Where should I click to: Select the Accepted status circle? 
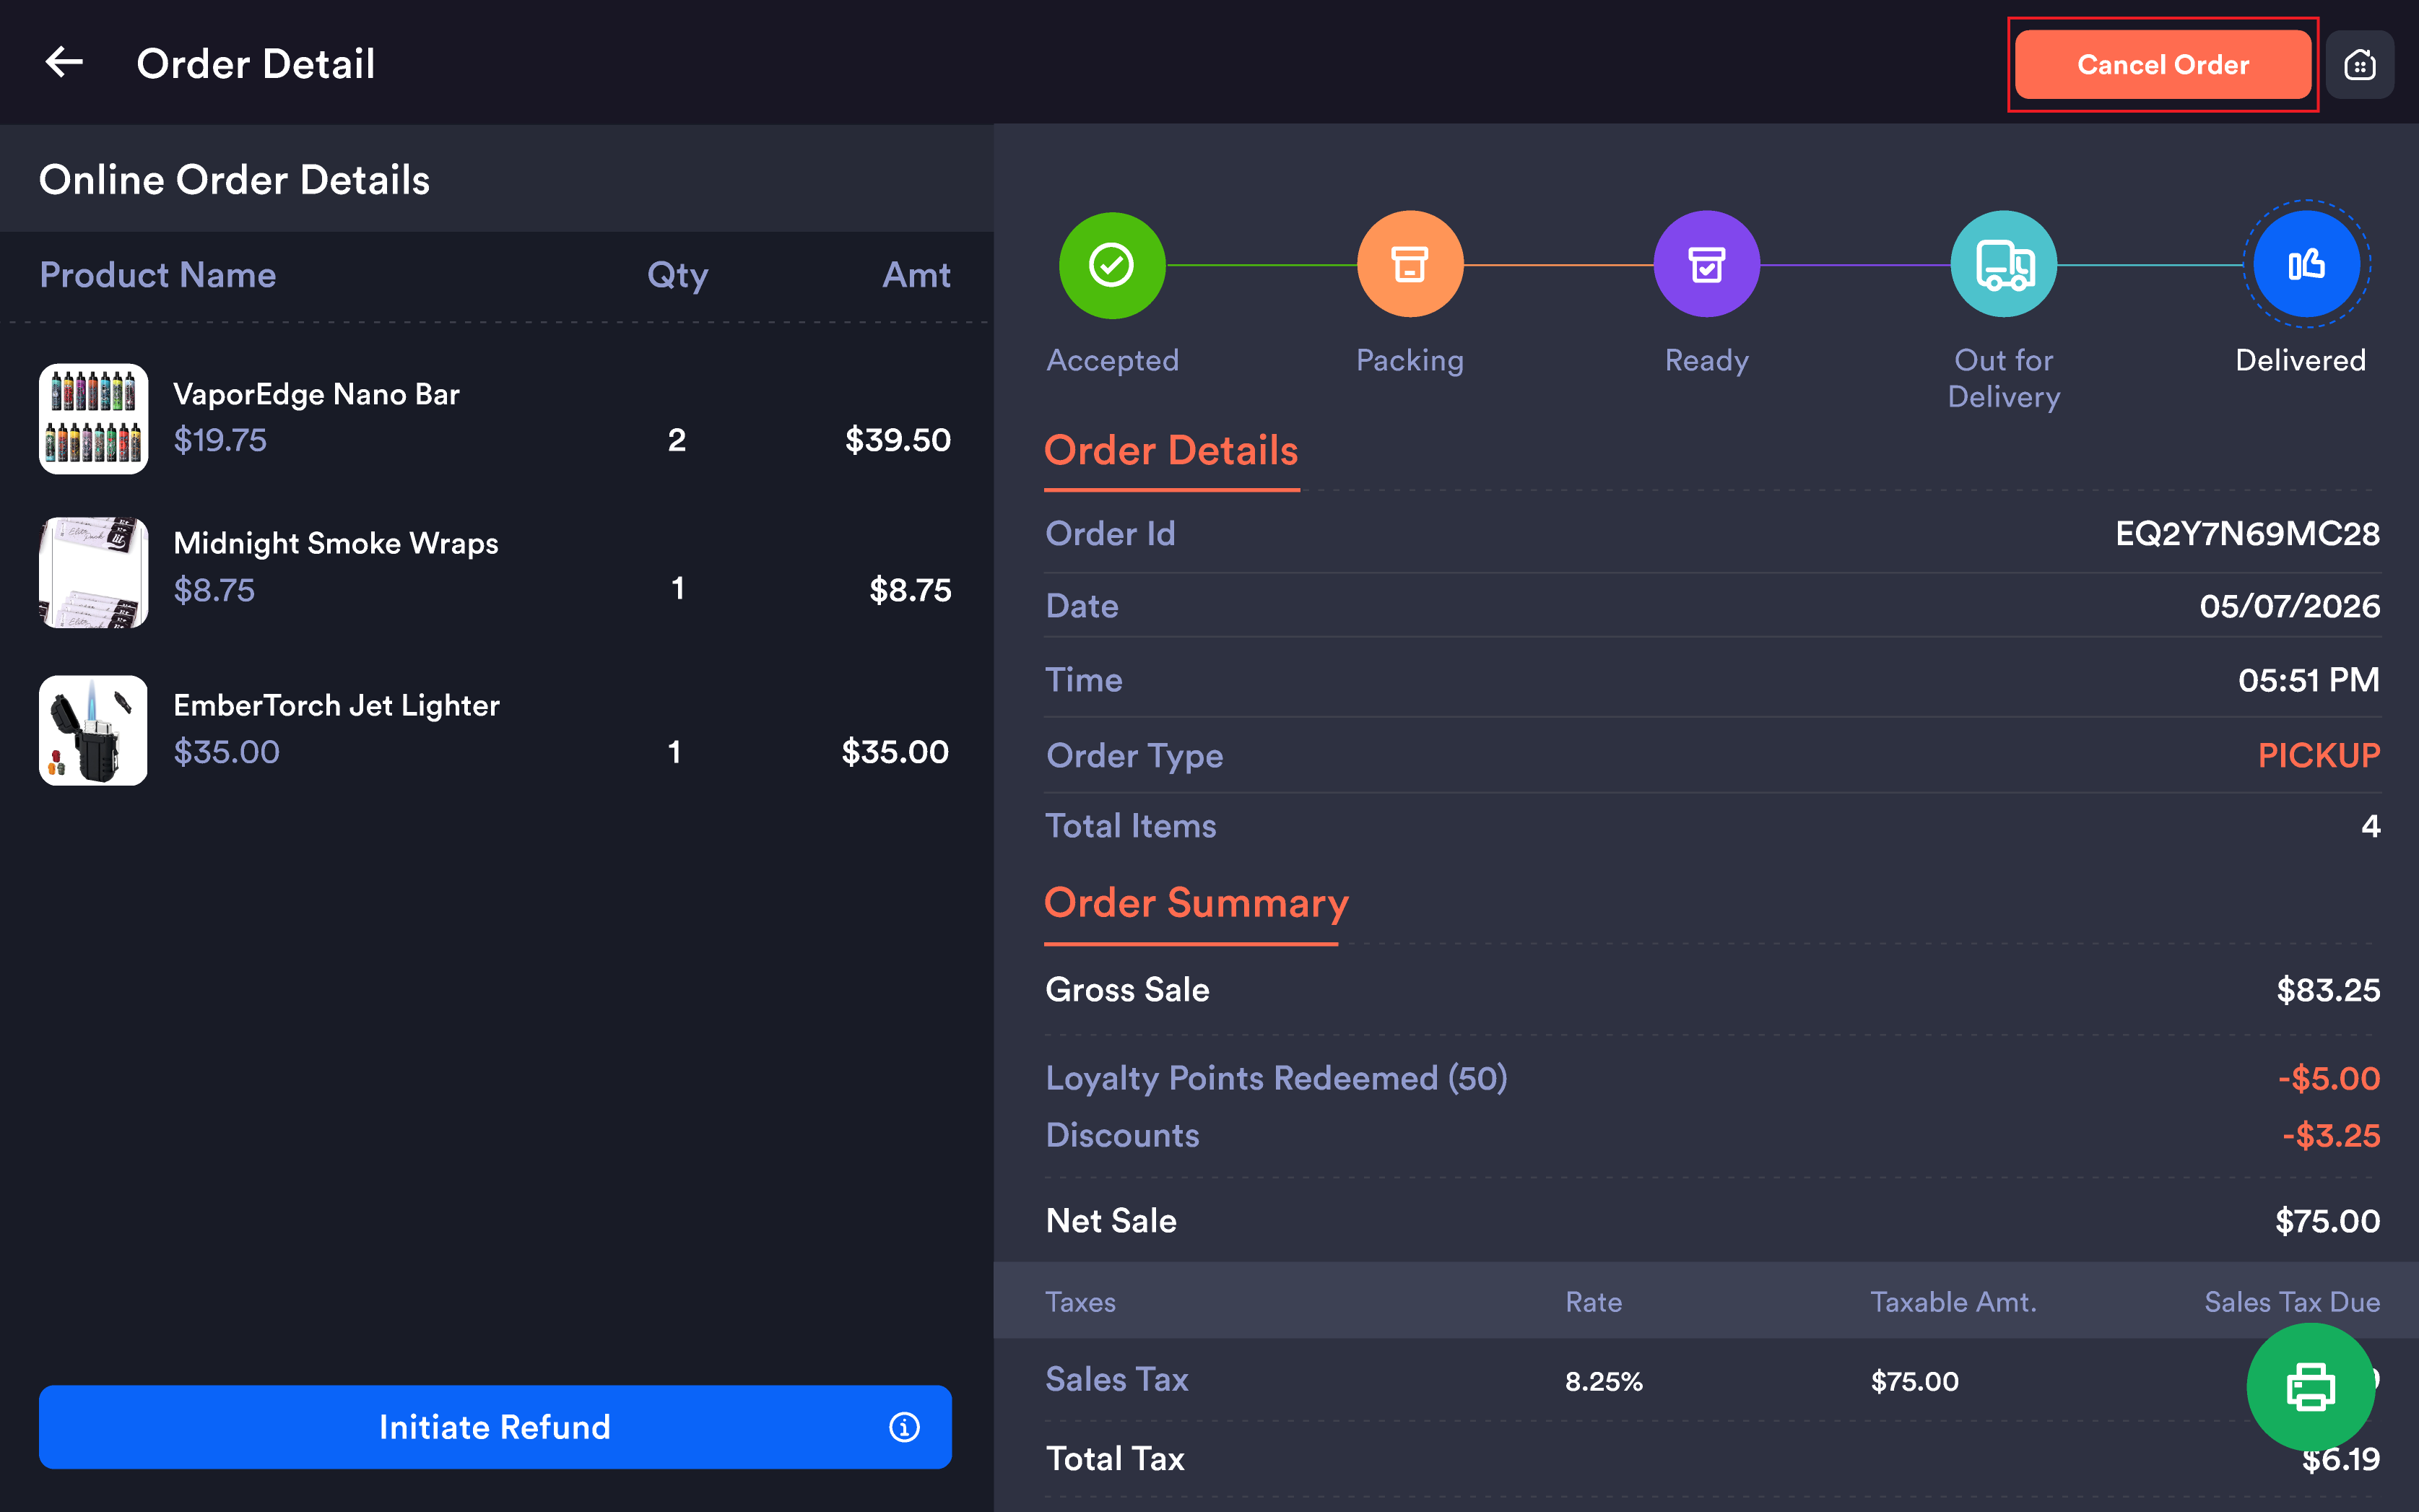tap(1111, 265)
